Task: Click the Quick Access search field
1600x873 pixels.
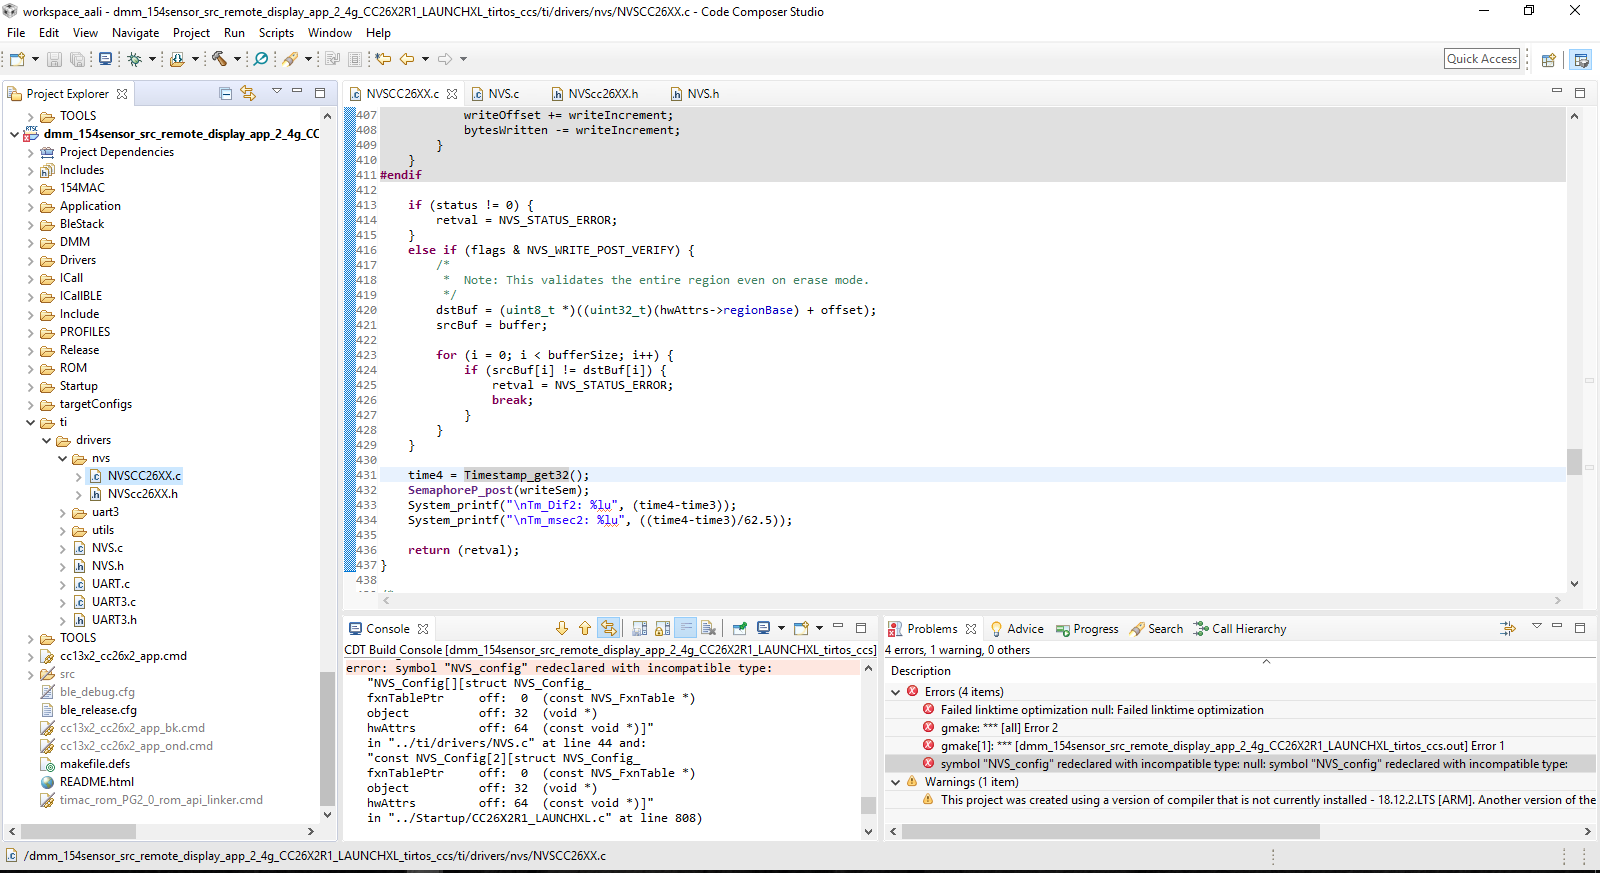Action: [x=1482, y=59]
